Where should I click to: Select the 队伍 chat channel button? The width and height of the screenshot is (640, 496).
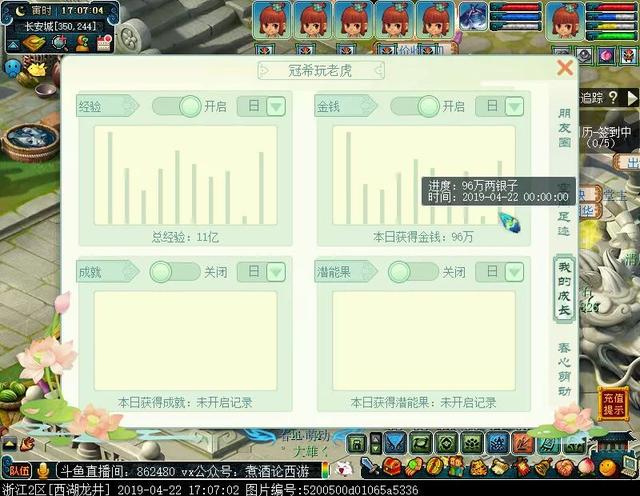pos(17,471)
